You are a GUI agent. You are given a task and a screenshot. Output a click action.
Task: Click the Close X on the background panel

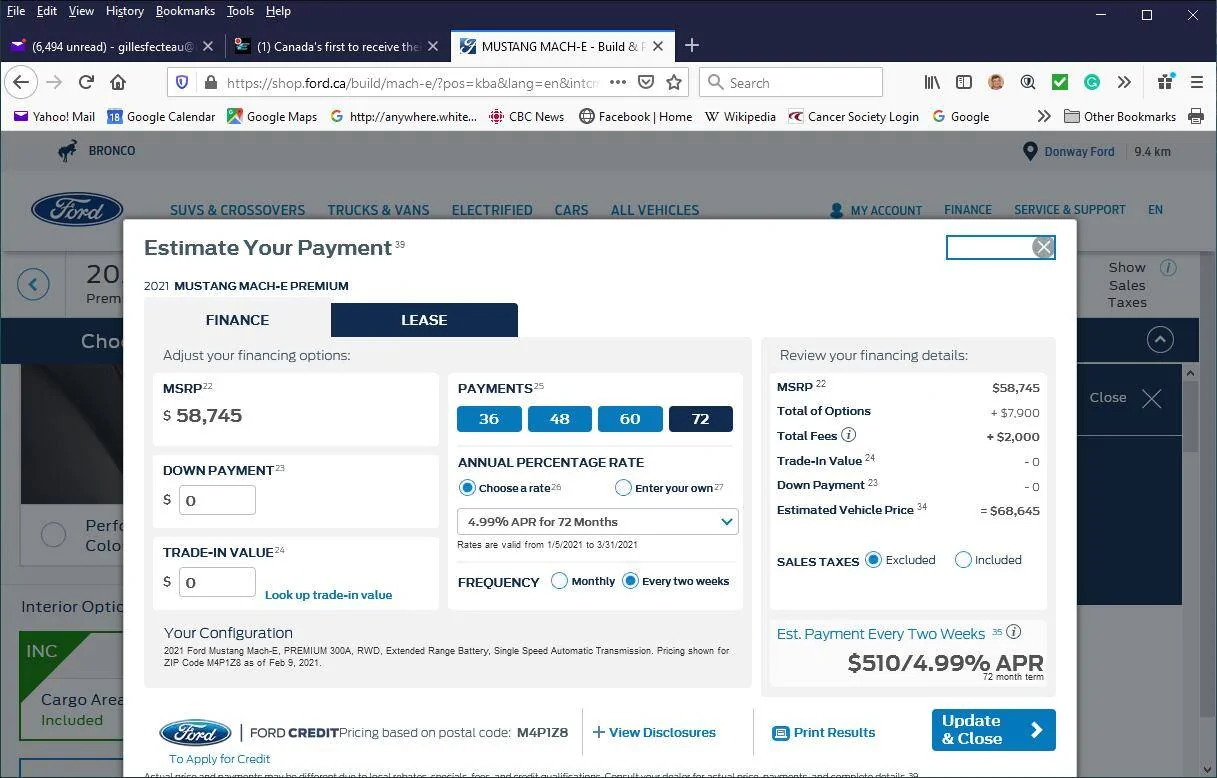pyautogui.click(x=1151, y=398)
